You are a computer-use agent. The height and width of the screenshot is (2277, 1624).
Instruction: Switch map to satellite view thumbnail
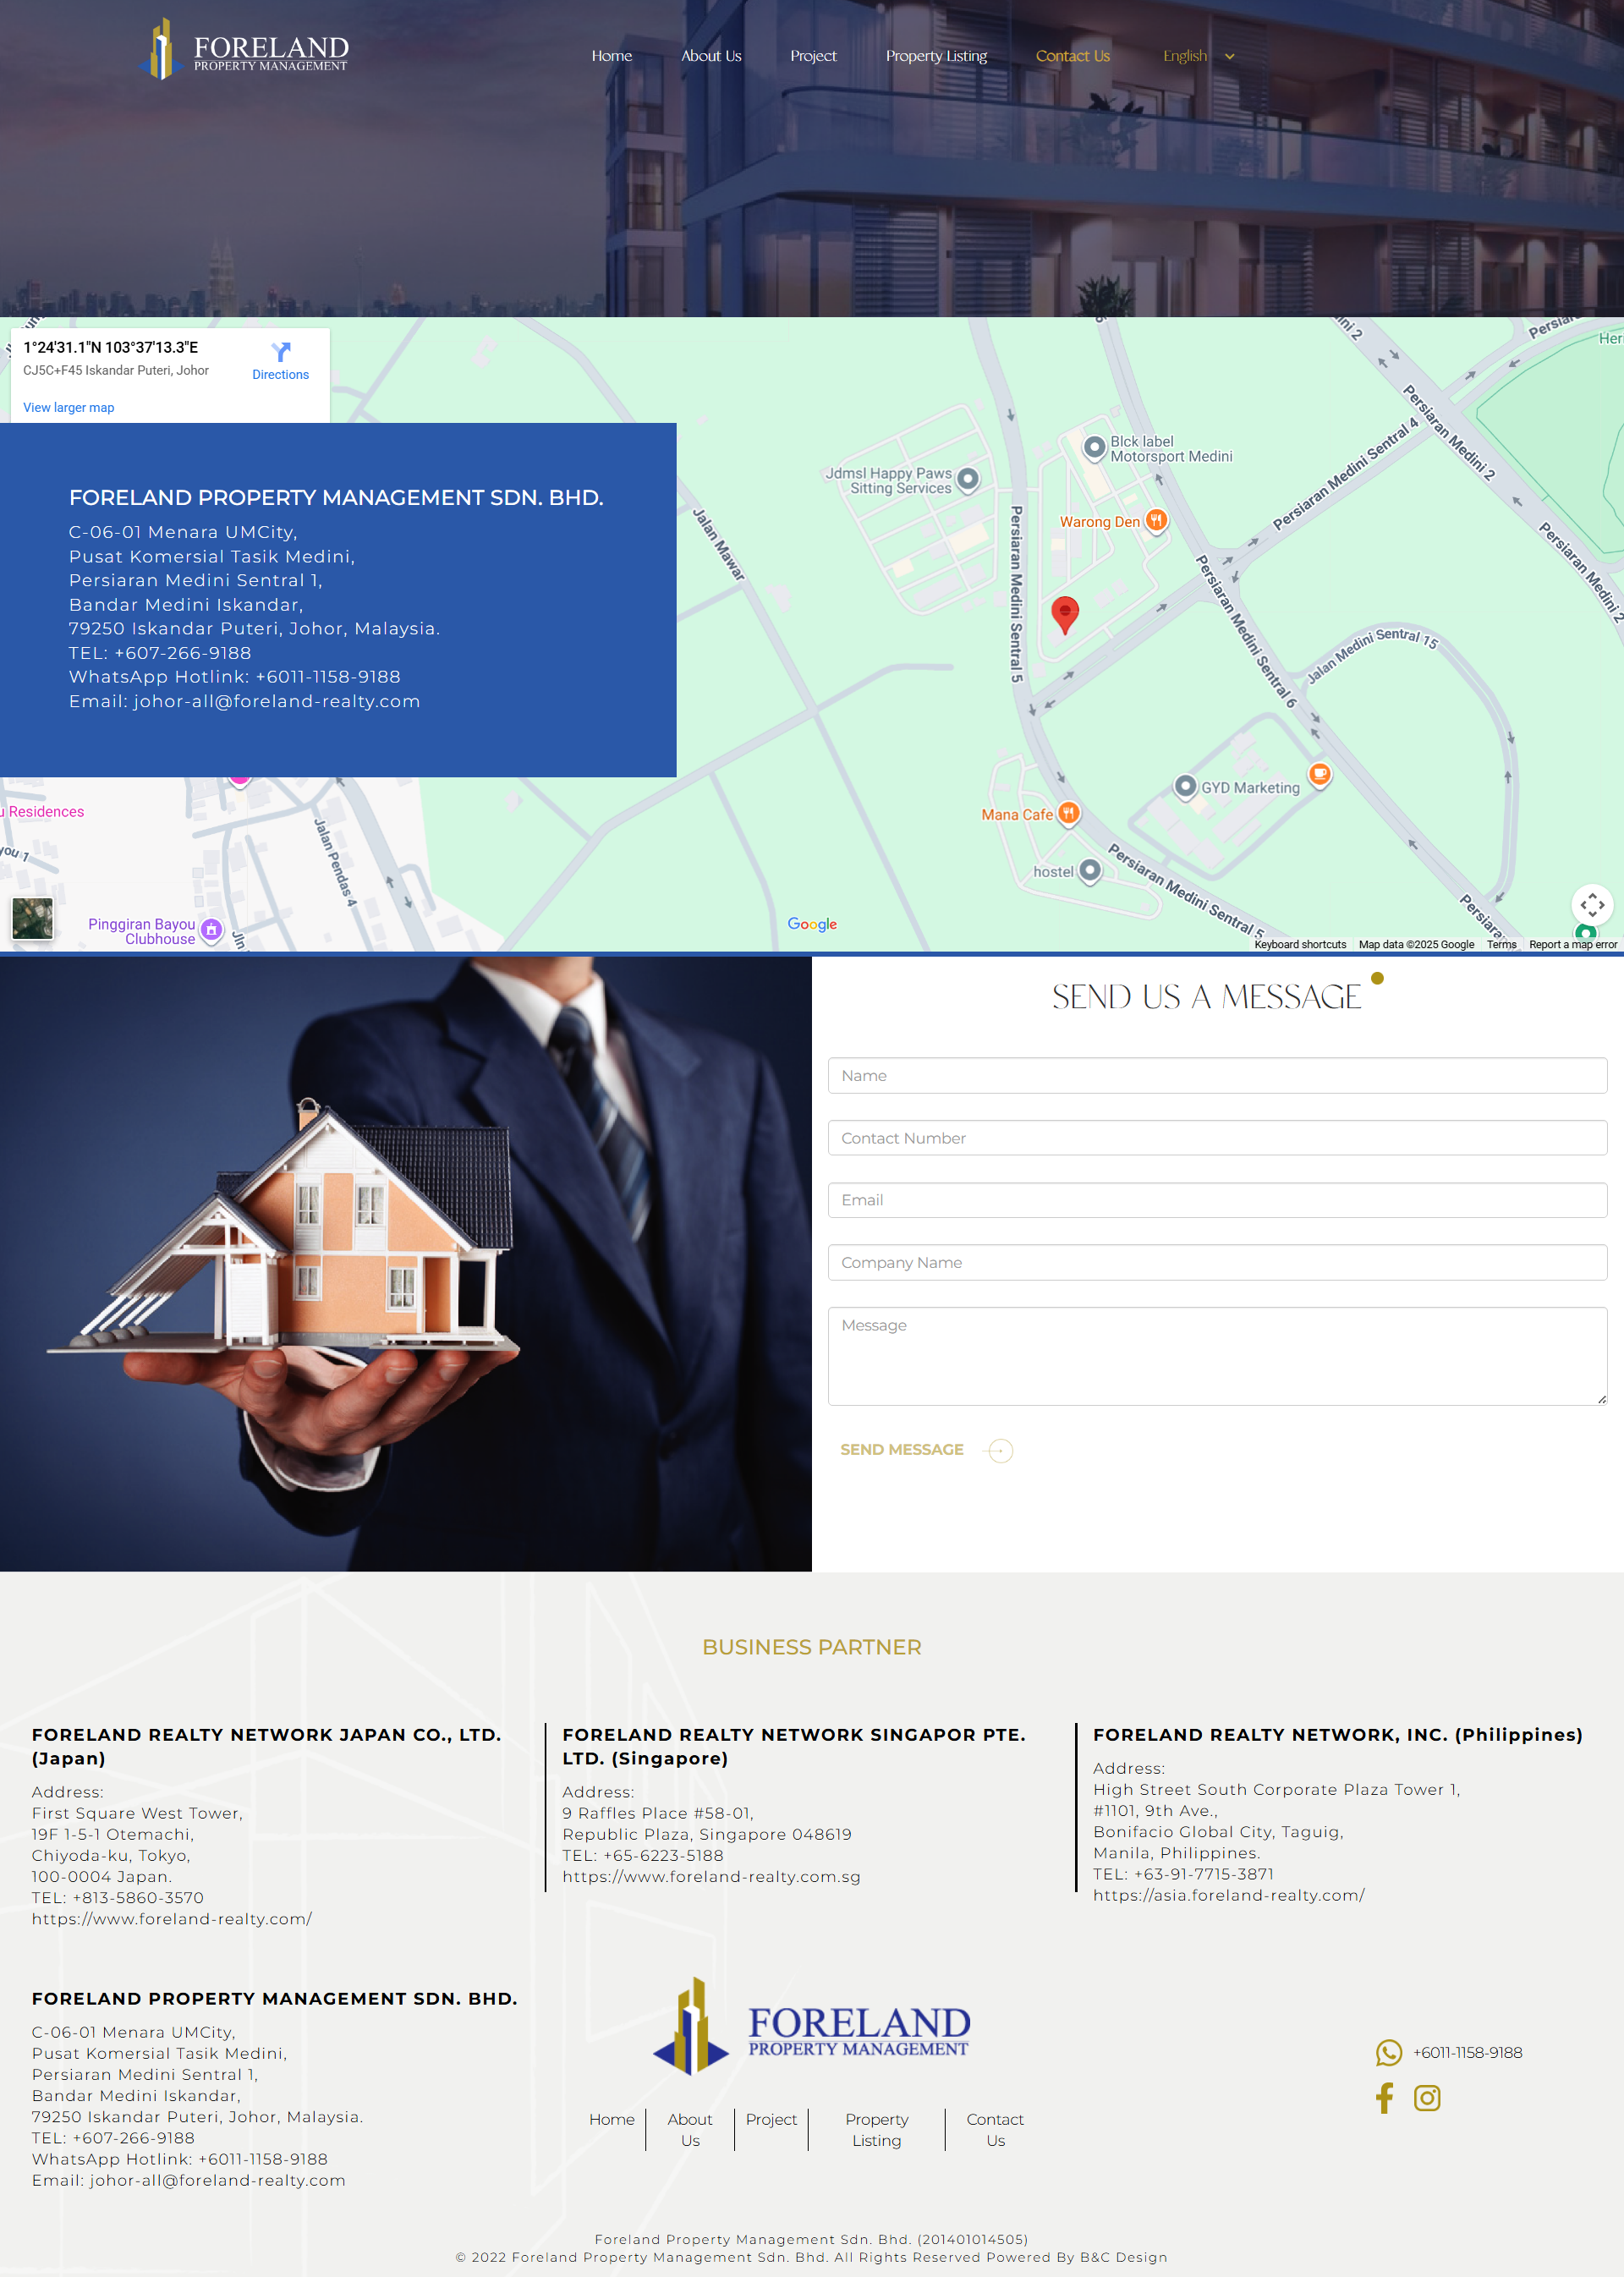tap(32, 918)
